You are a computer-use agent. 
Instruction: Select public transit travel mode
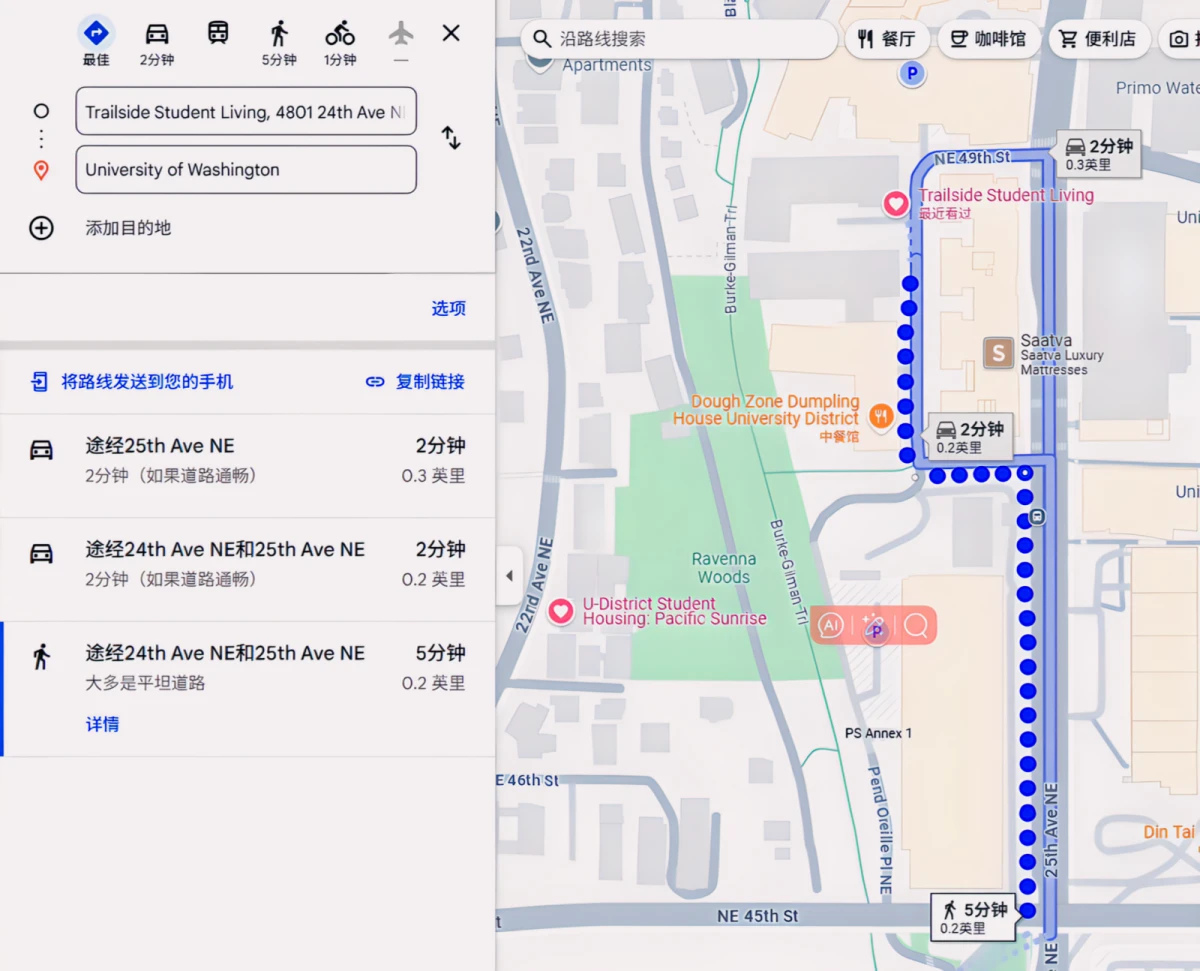point(218,33)
